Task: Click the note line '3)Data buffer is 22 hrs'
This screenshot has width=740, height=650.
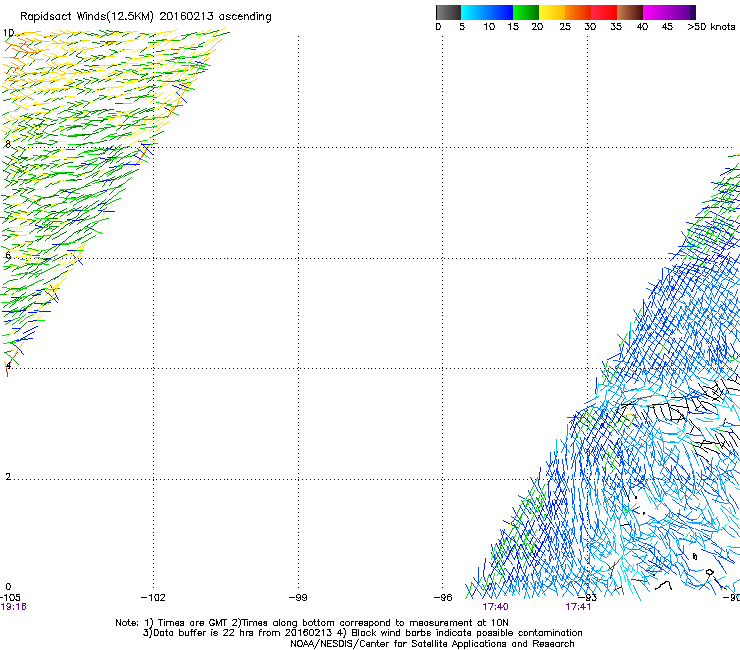Action: 362,633
